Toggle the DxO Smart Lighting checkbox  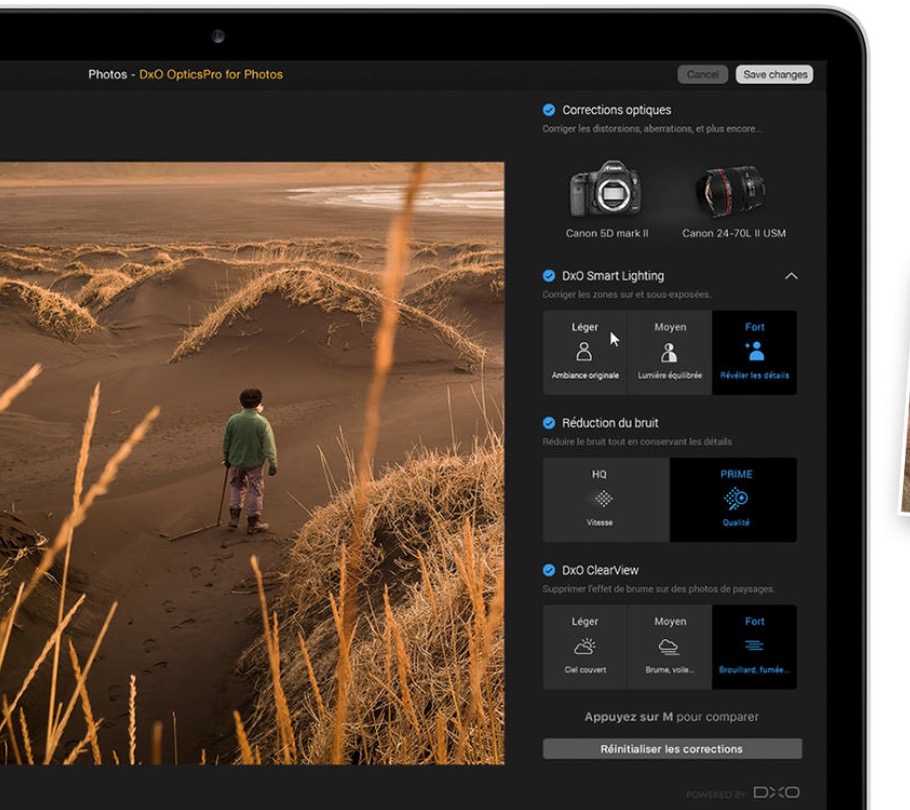click(548, 276)
